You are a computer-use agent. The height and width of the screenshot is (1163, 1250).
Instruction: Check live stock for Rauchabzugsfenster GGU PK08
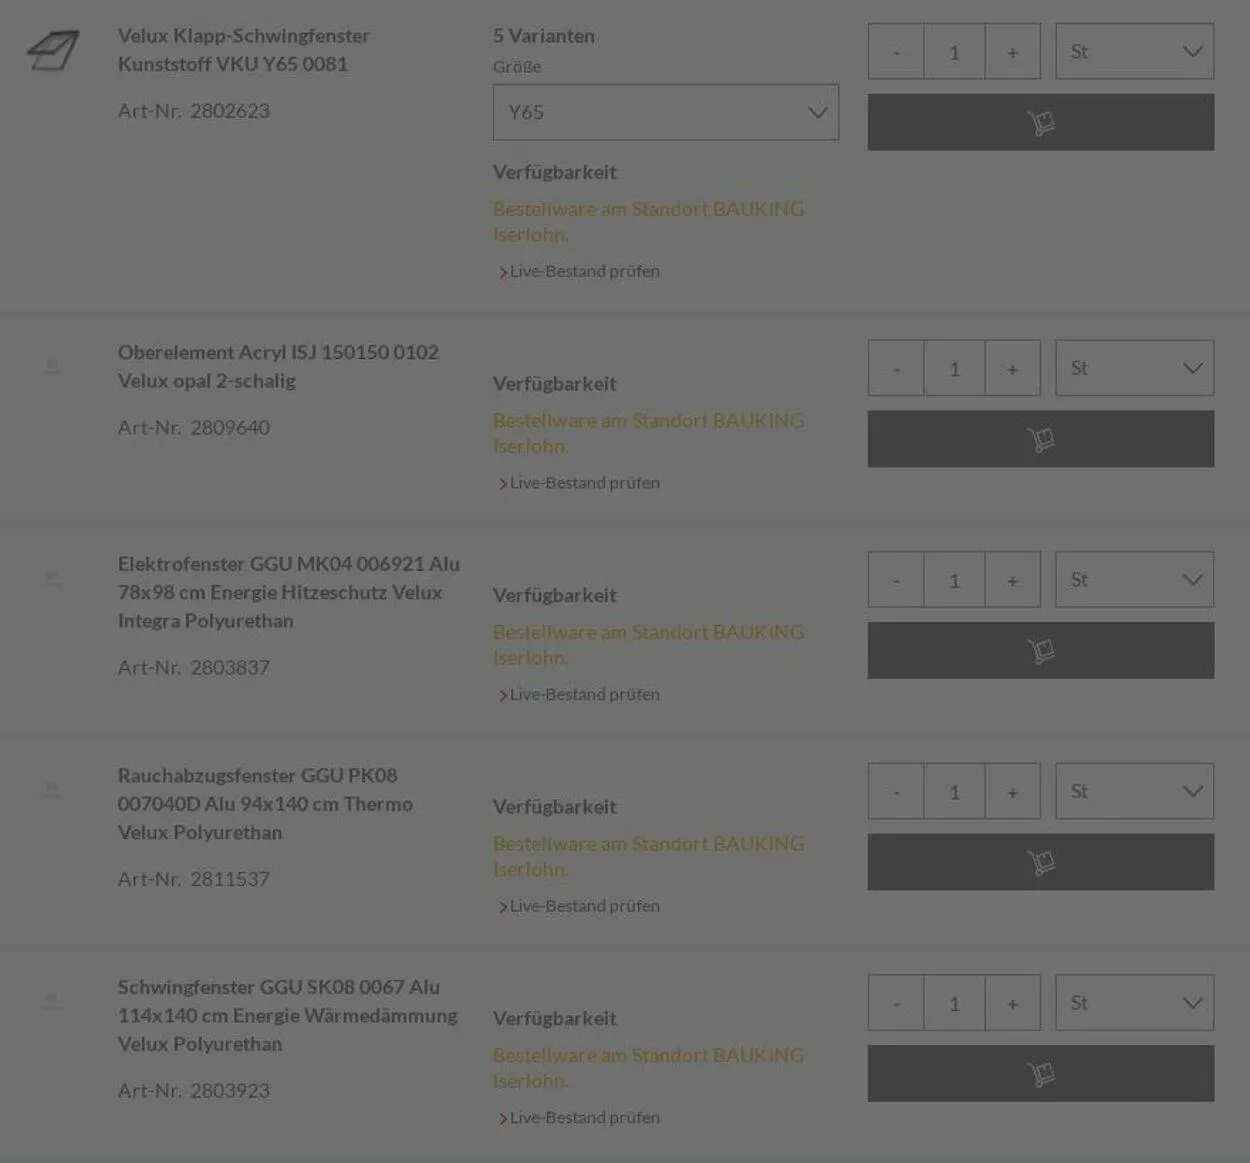tap(584, 906)
